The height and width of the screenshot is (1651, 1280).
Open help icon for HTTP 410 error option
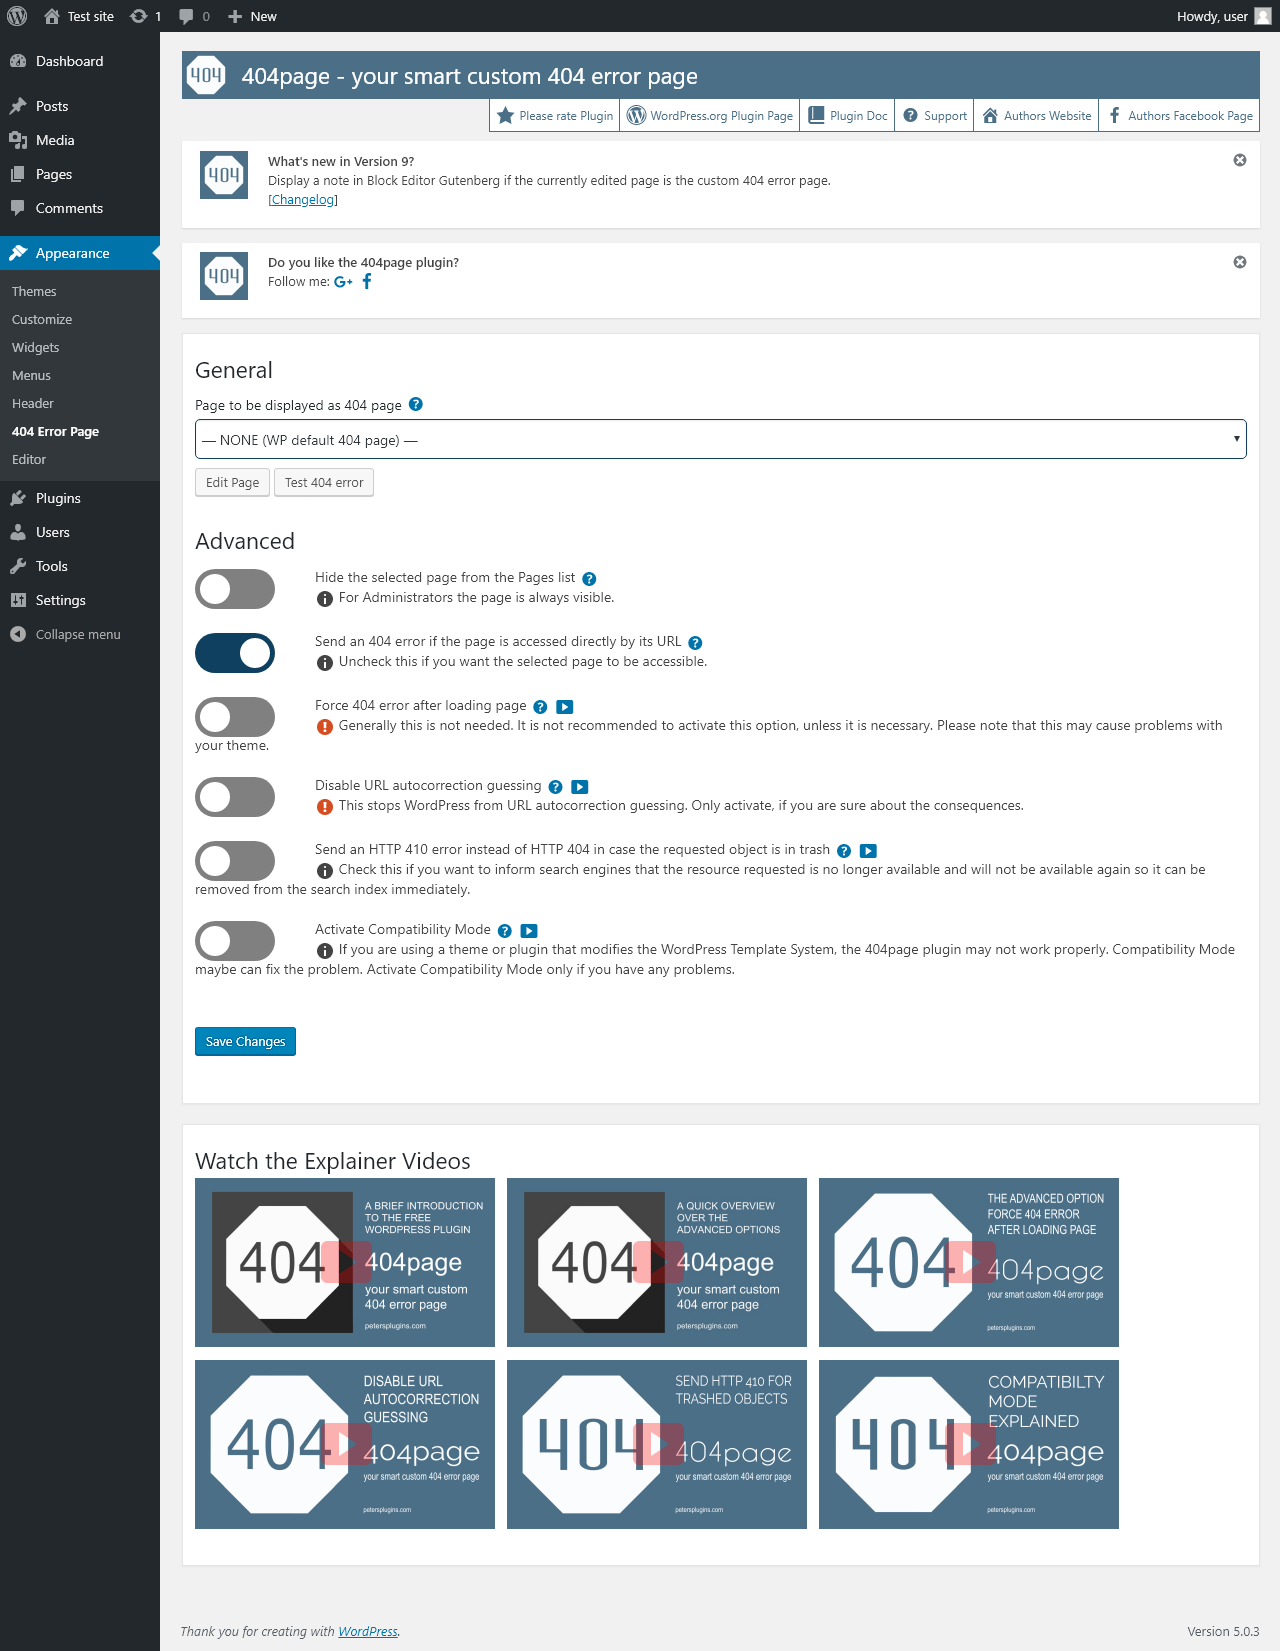pyautogui.click(x=844, y=850)
